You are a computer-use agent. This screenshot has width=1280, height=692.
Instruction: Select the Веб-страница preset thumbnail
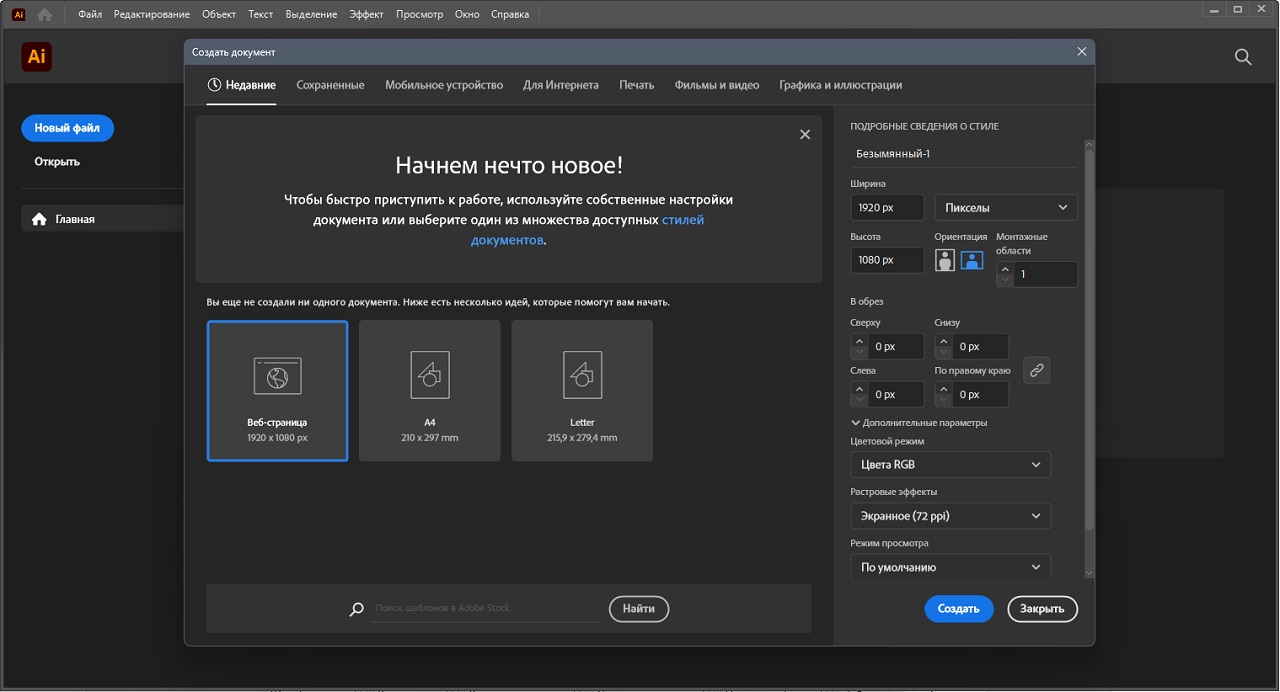click(277, 390)
